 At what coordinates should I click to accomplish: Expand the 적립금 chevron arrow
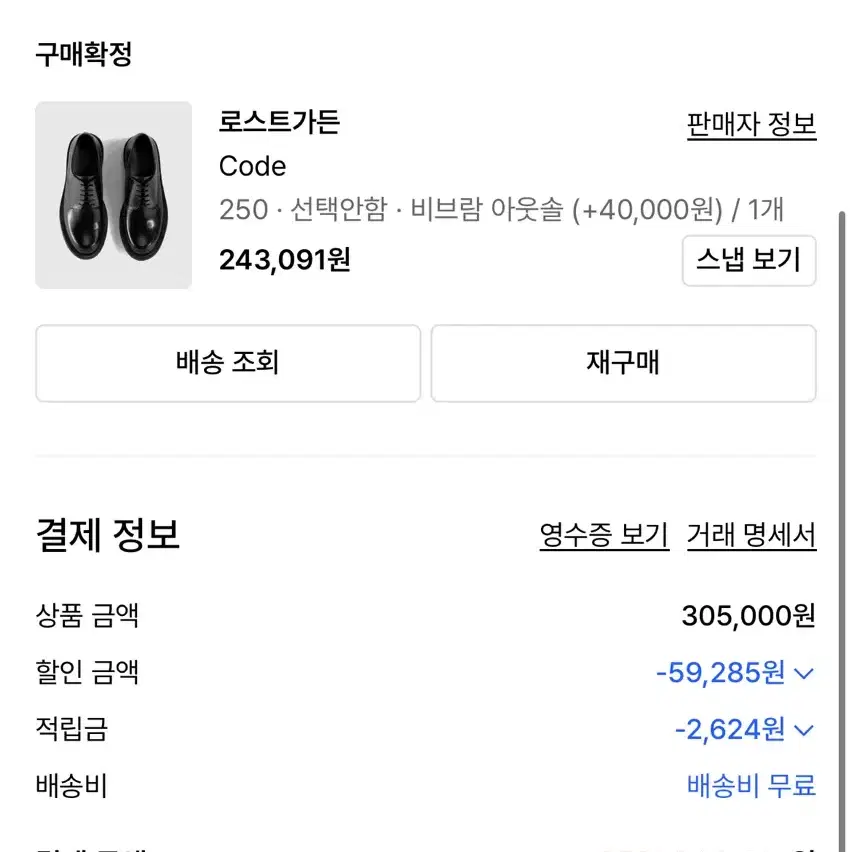(x=804, y=730)
